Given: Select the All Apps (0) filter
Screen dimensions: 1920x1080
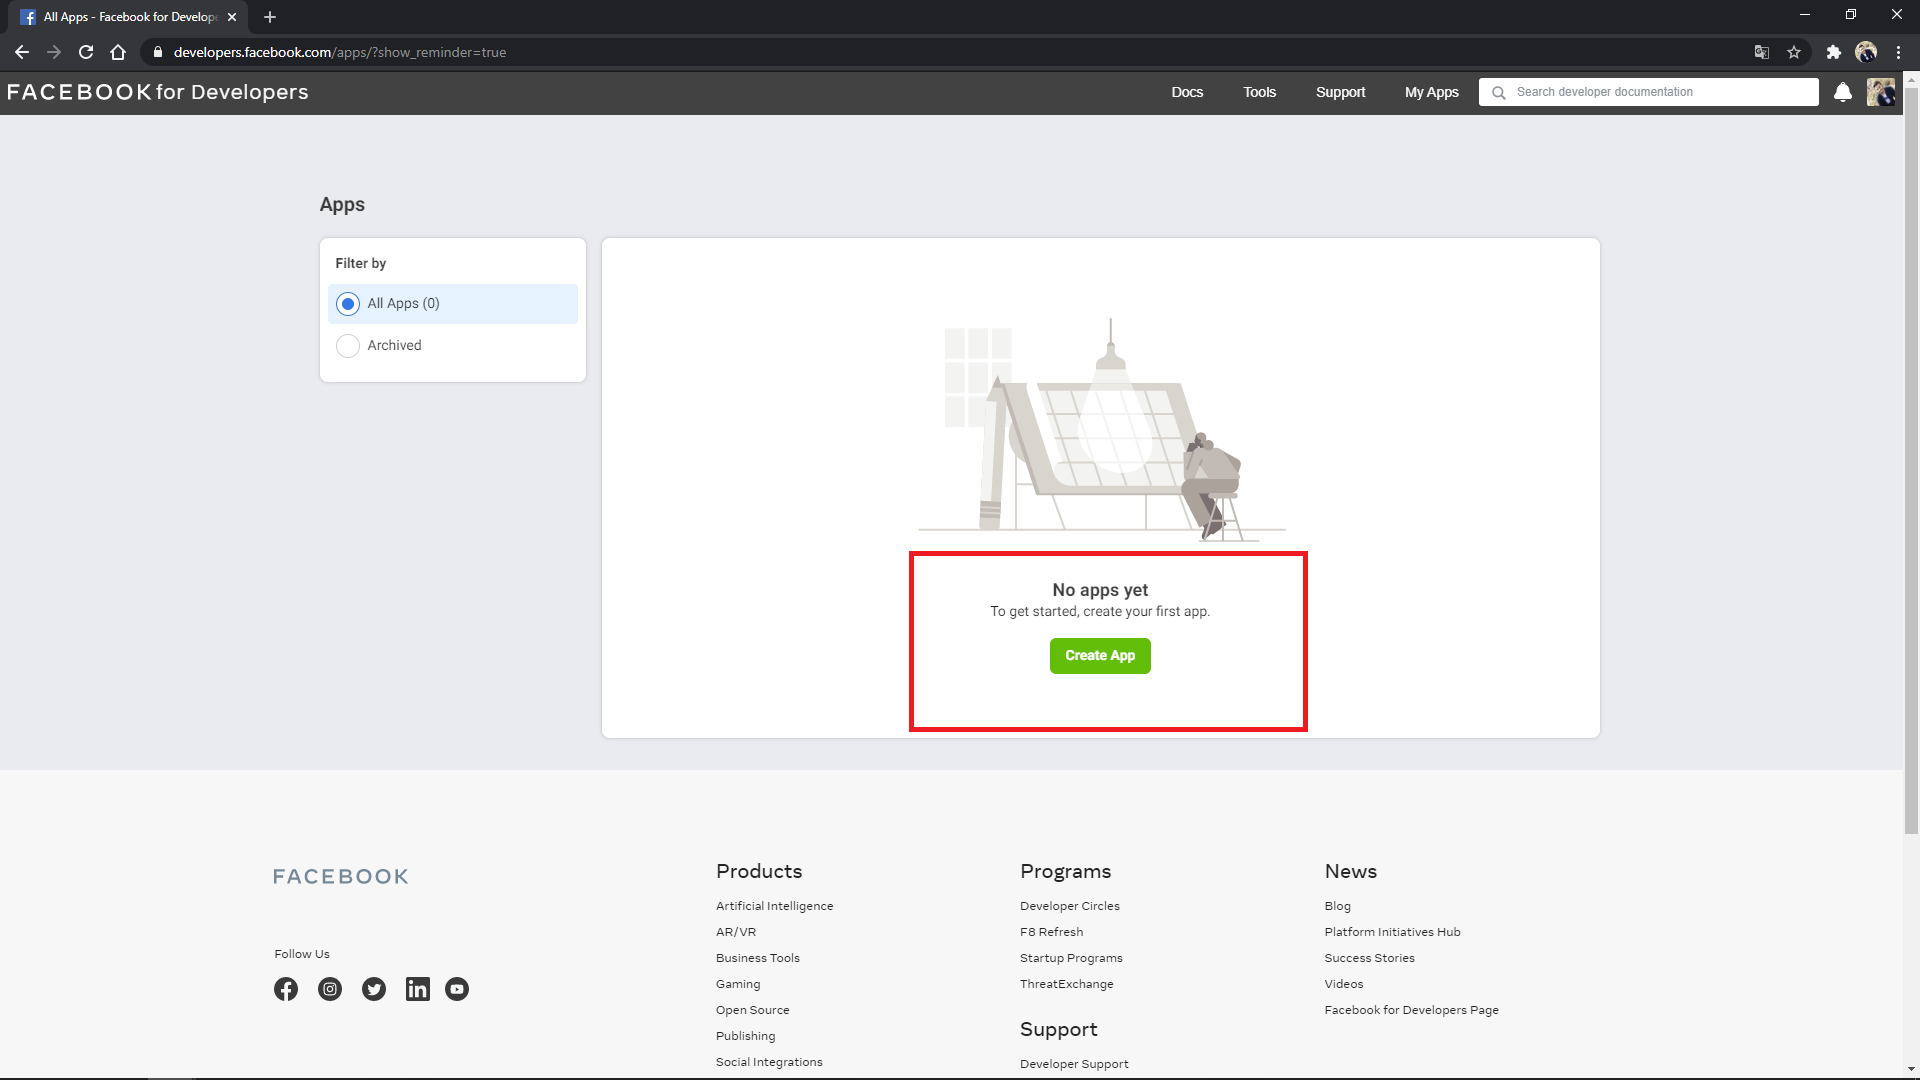Looking at the screenshot, I should [453, 304].
